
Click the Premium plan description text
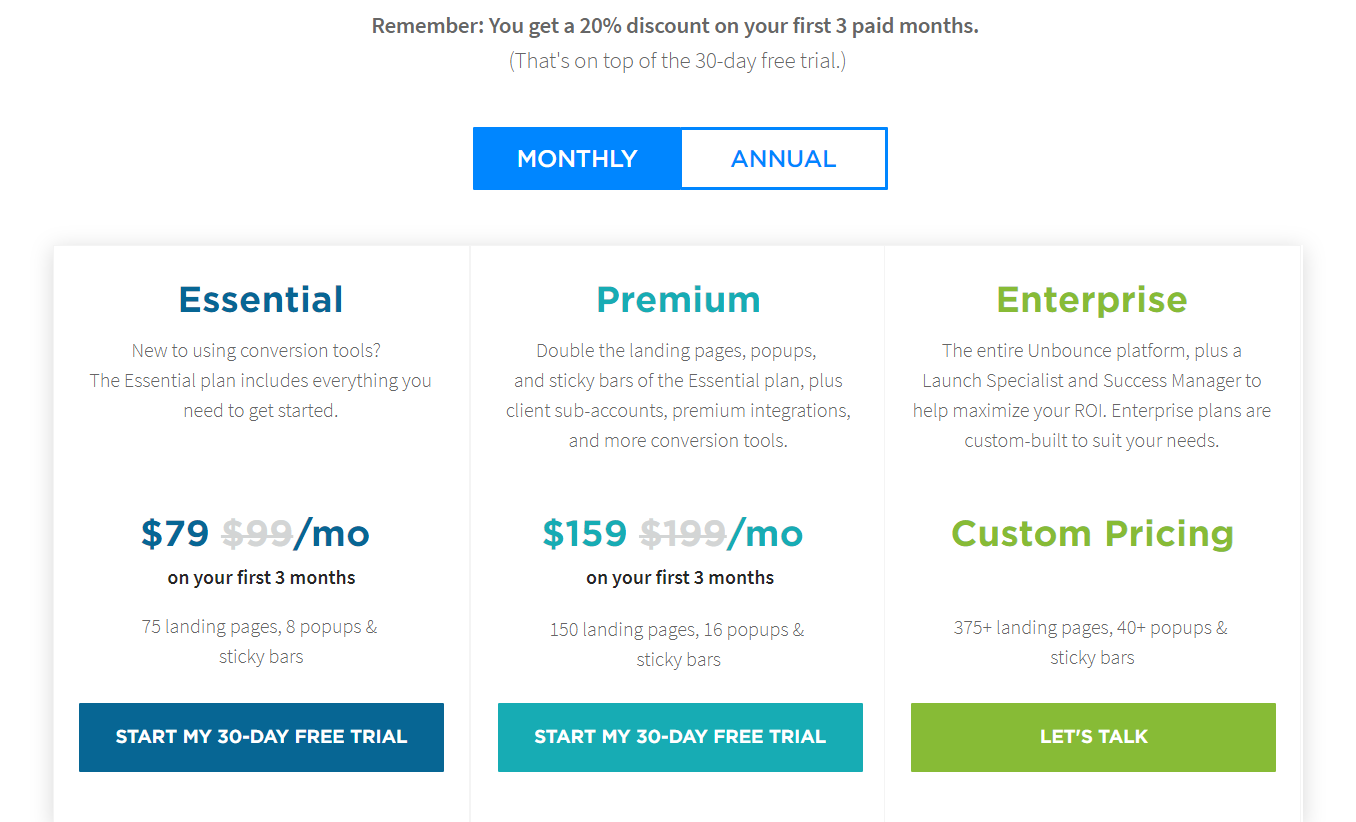(x=679, y=395)
